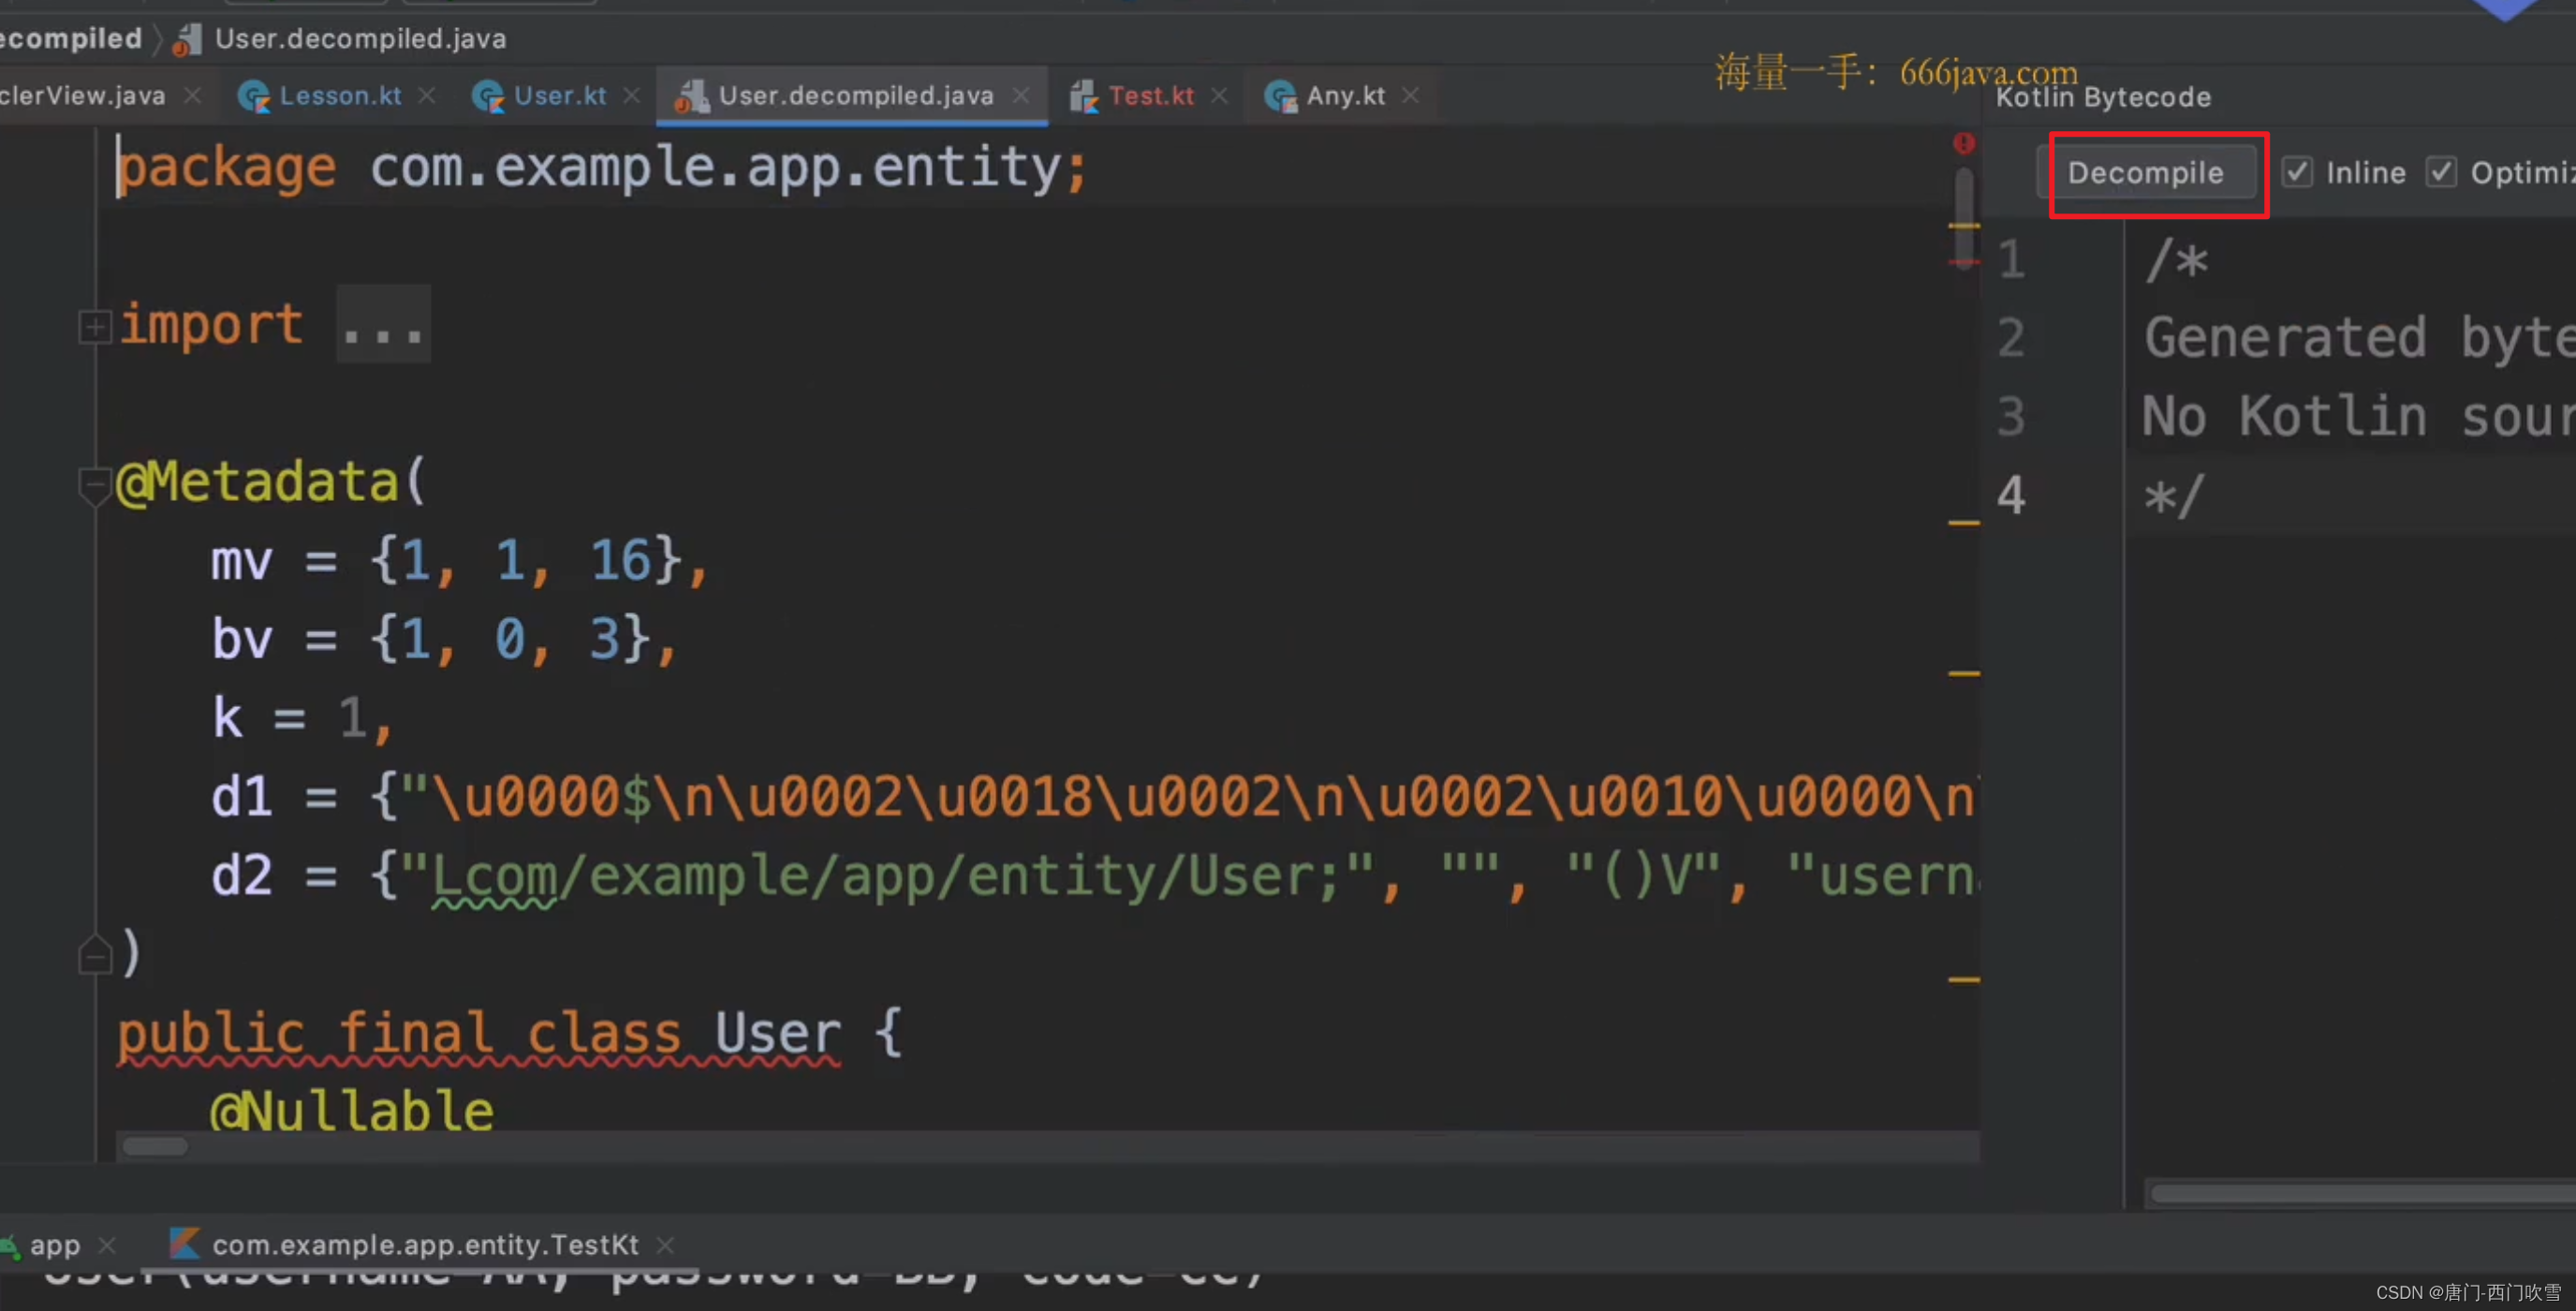The width and height of the screenshot is (2576, 1311).
Task: Click the Kotlin file icon on User.kt tab
Action: 487,97
